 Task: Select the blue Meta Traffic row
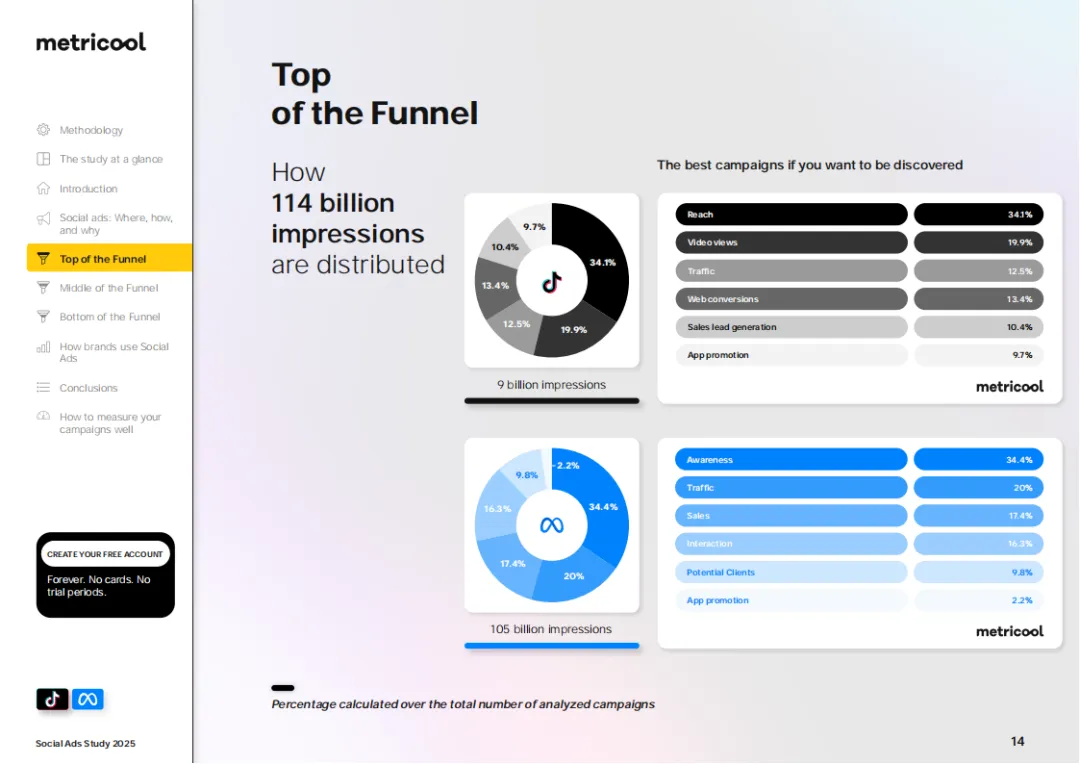pos(791,488)
